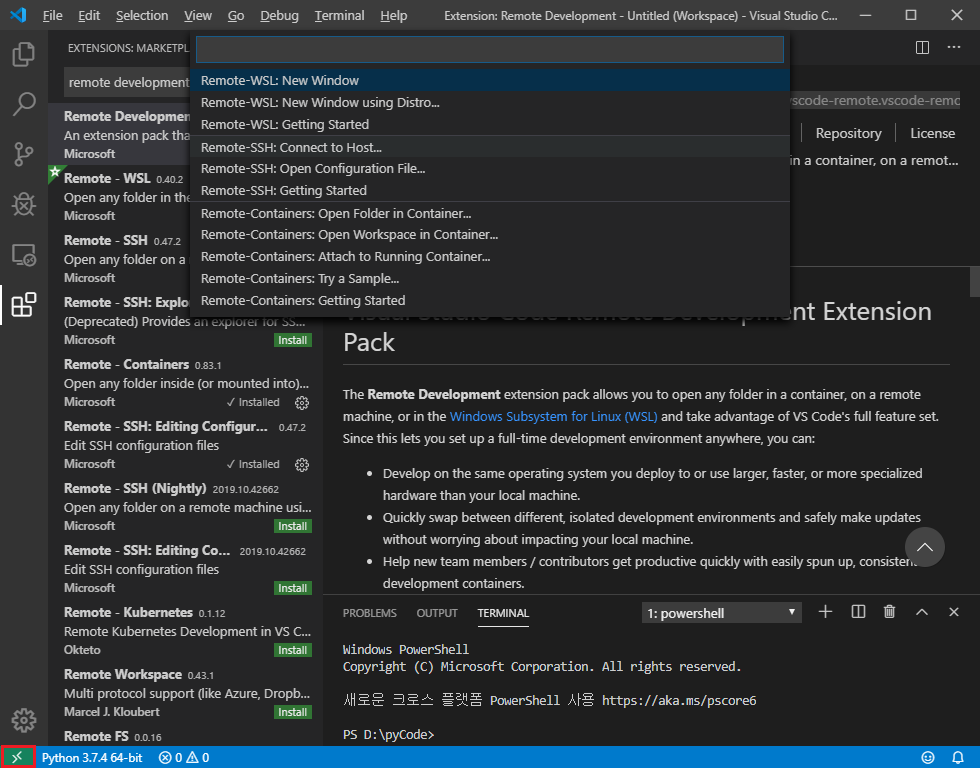Open manage gear for Remote - Containers
Viewport: 980px width, 768px height.
point(302,402)
